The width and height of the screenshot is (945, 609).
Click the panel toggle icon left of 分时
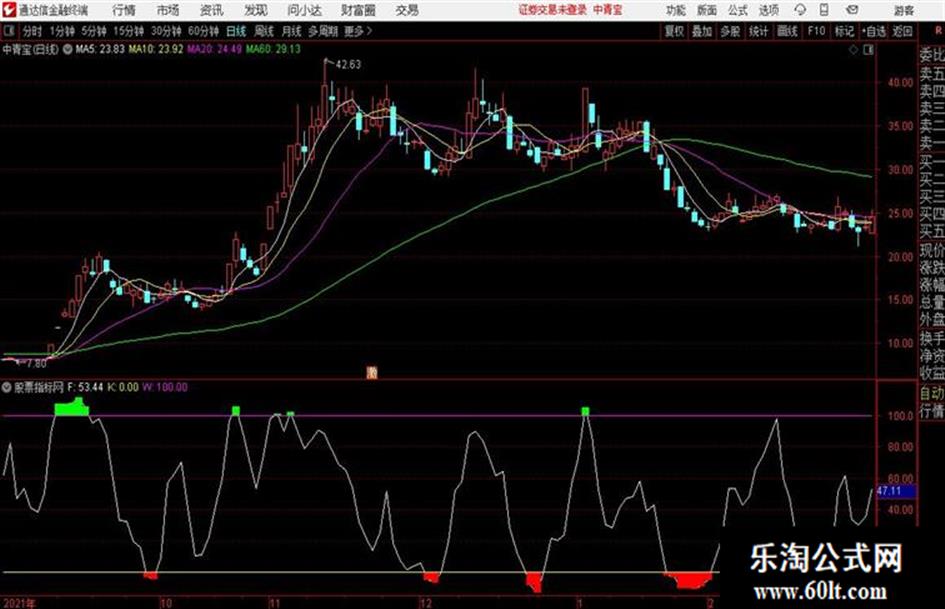[x=9, y=31]
